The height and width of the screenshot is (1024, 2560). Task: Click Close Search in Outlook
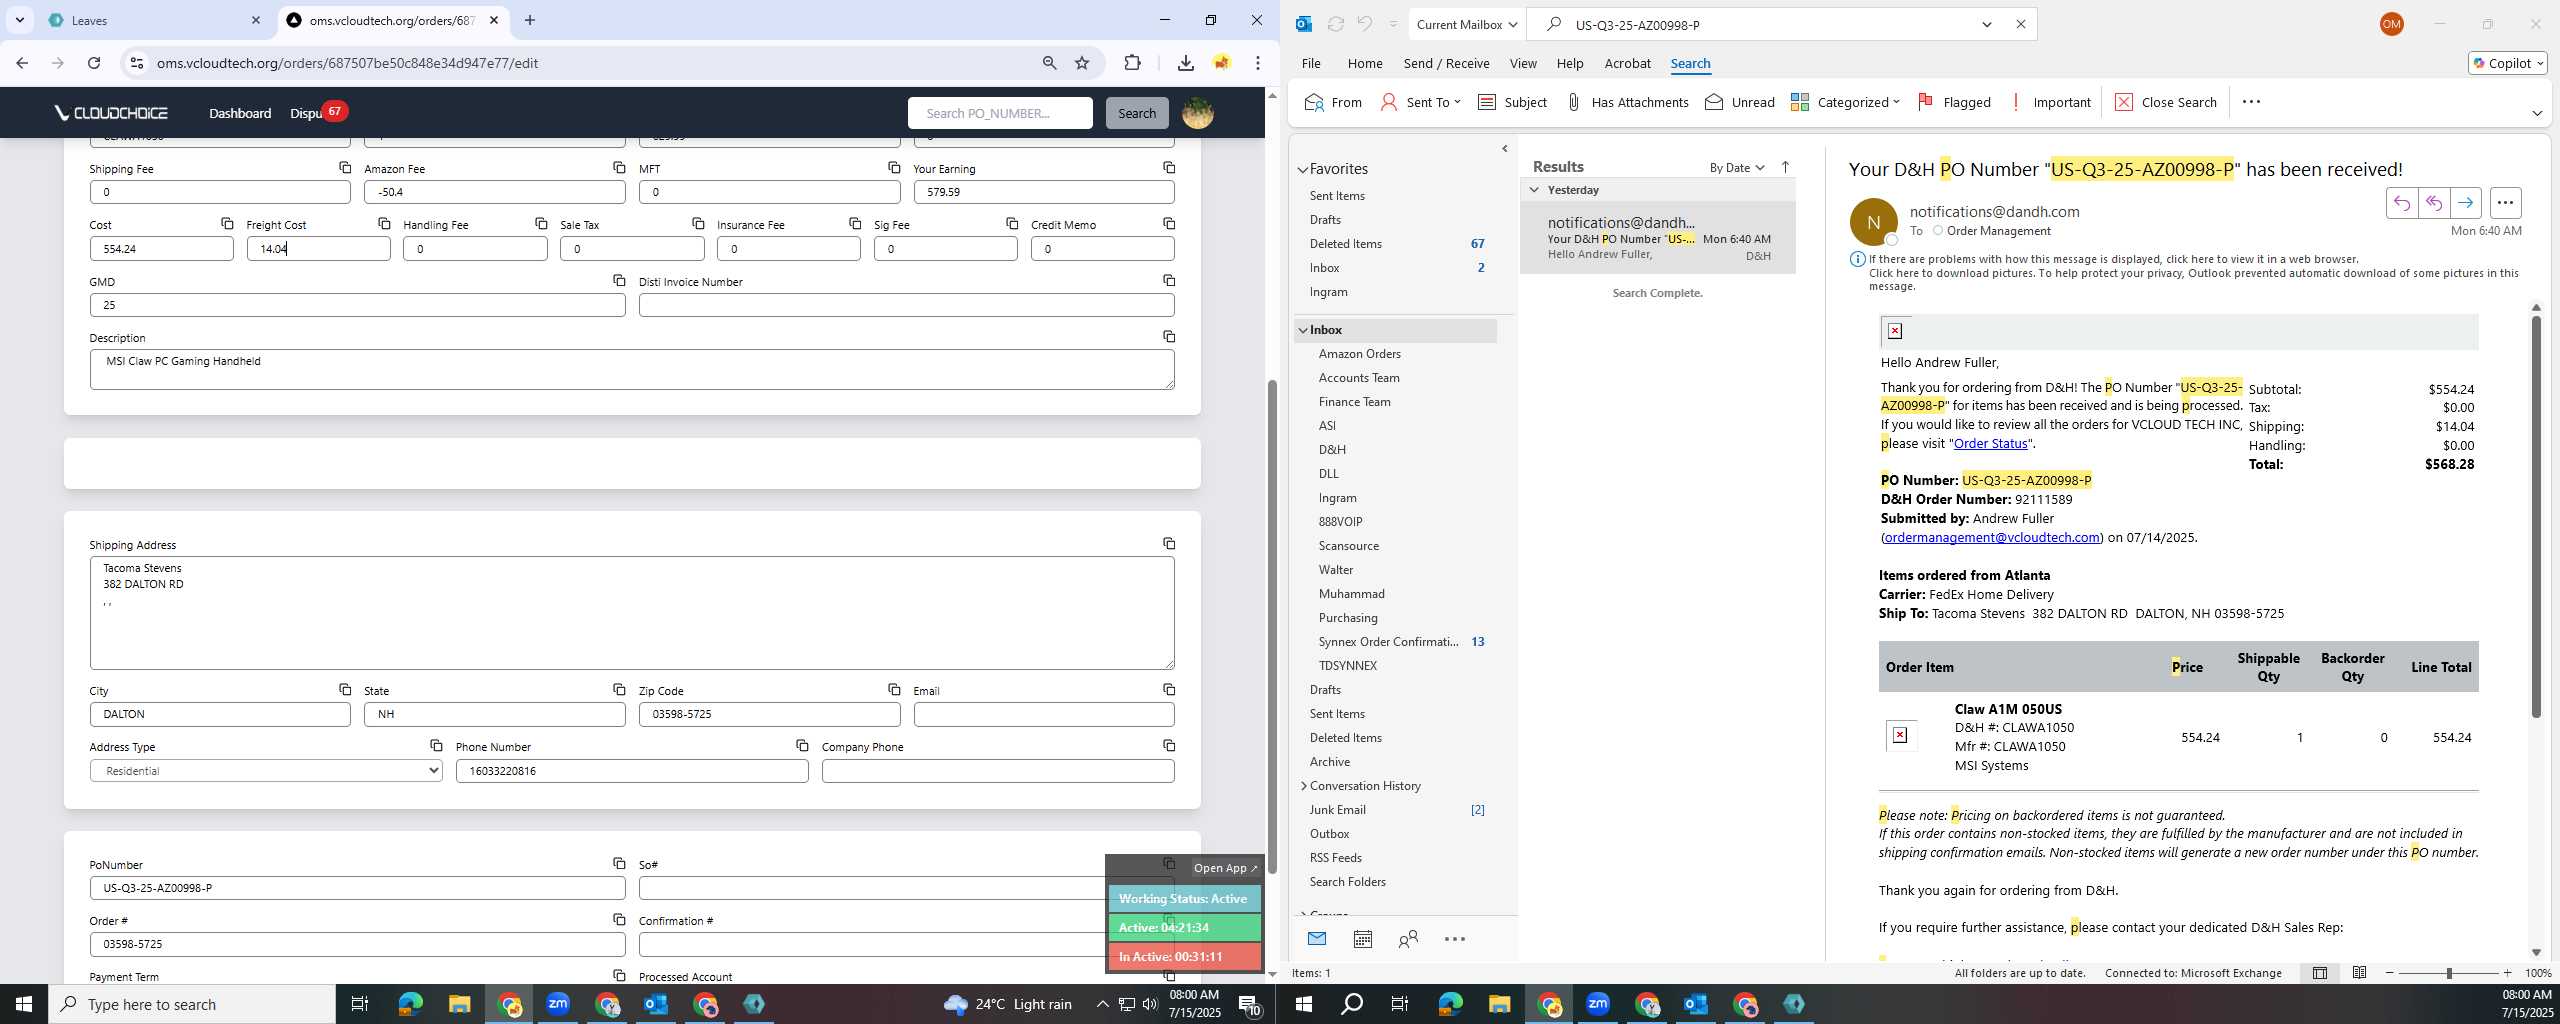point(2166,102)
